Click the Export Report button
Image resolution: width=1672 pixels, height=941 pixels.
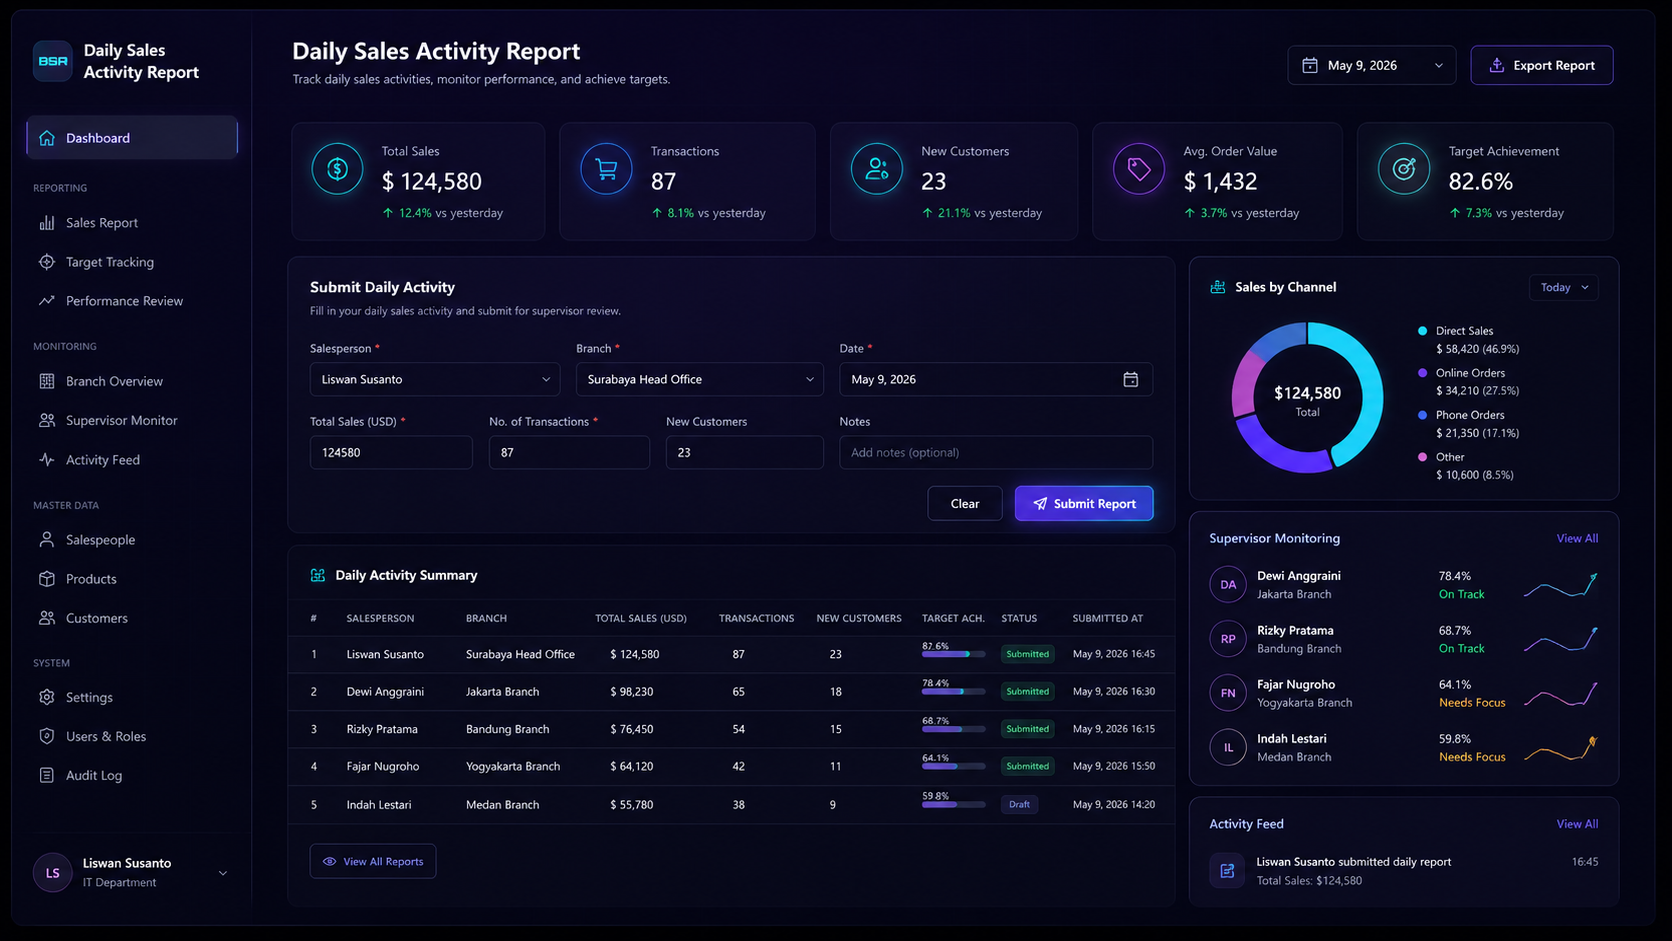coord(1542,65)
